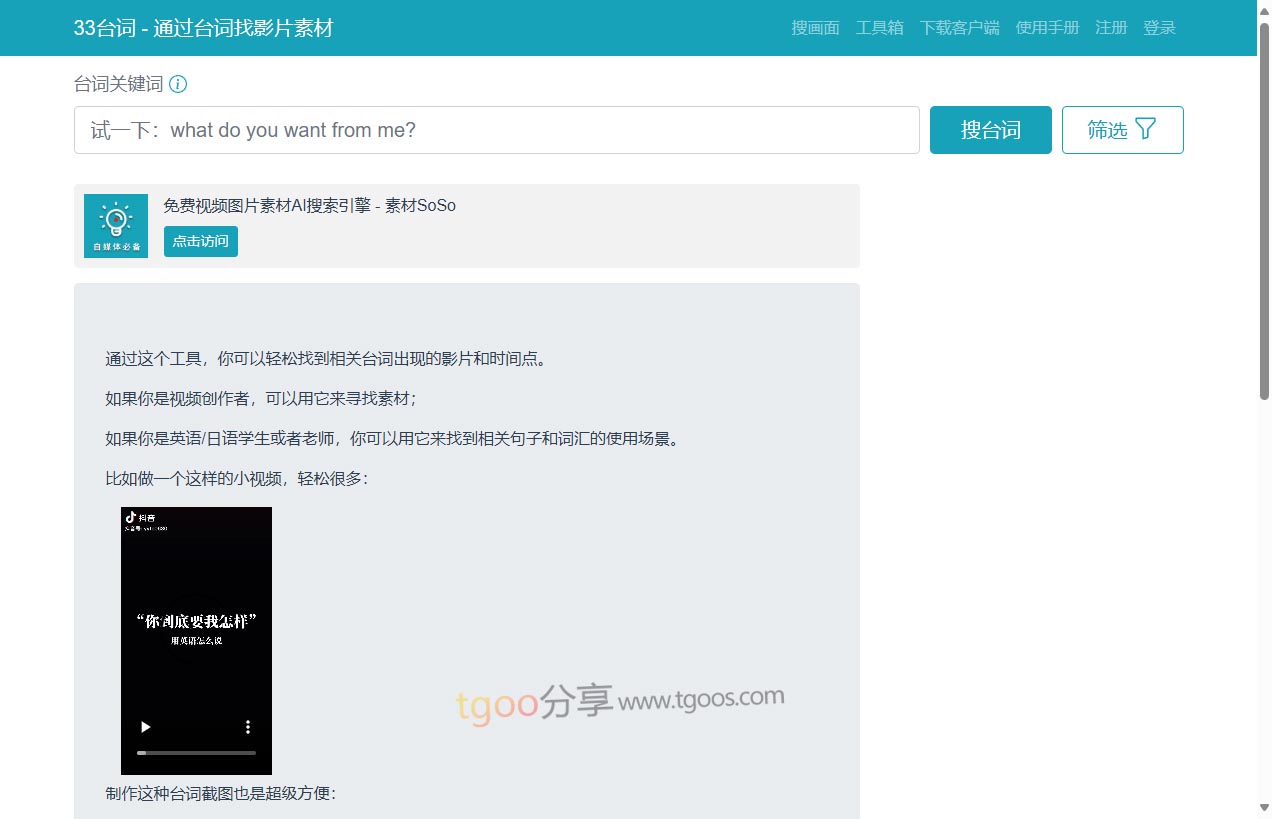The height and width of the screenshot is (819, 1272).
Task: Click 注册 to sign up
Action: pos(1111,28)
